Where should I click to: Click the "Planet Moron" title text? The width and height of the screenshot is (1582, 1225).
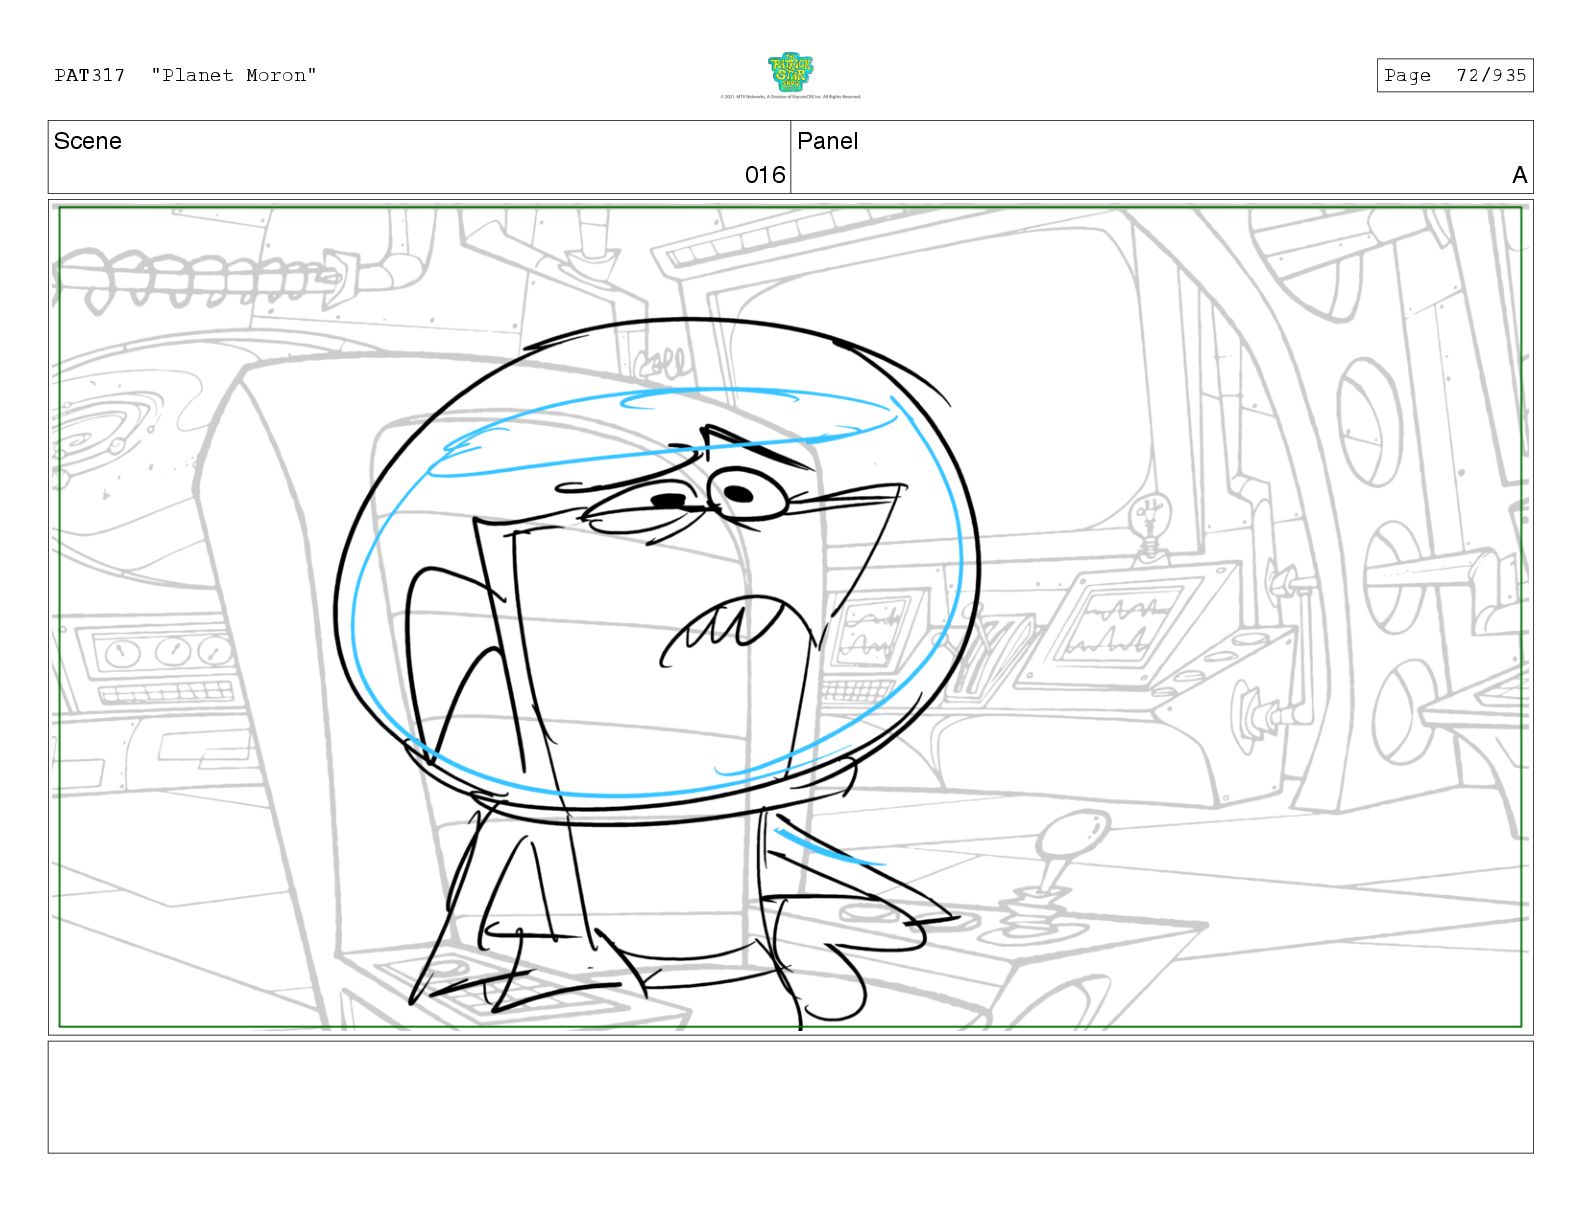(x=234, y=75)
